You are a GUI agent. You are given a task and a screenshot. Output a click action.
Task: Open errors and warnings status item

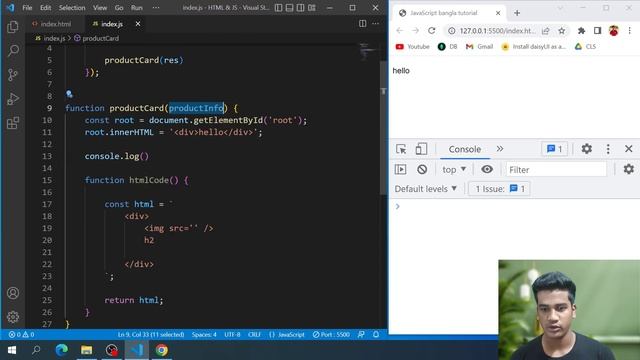[22, 334]
